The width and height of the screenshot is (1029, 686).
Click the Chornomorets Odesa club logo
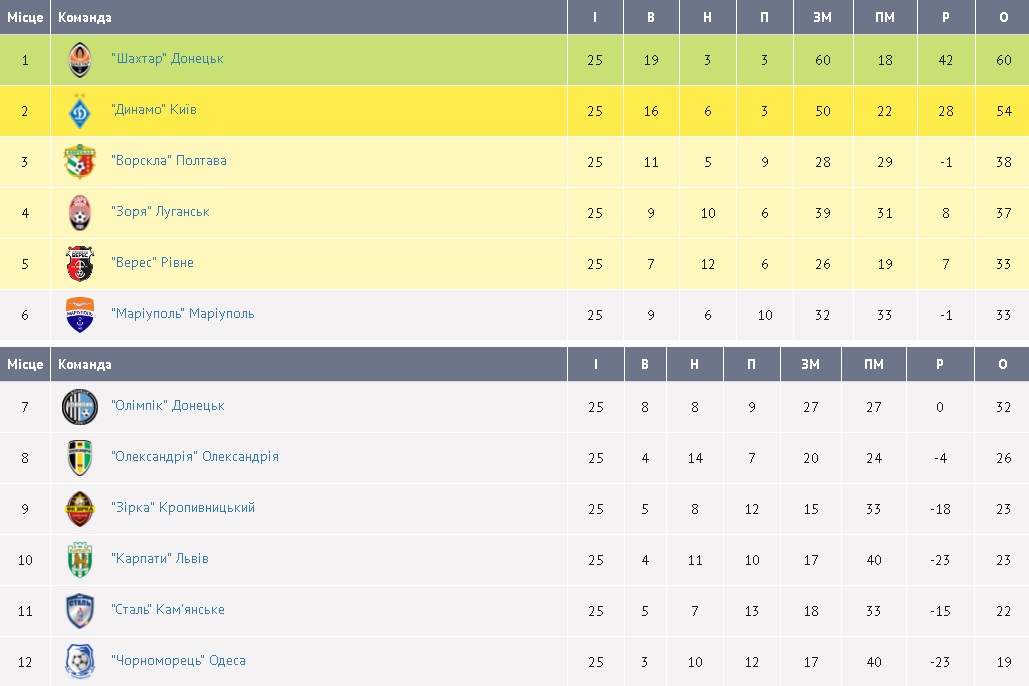point(80,662)
